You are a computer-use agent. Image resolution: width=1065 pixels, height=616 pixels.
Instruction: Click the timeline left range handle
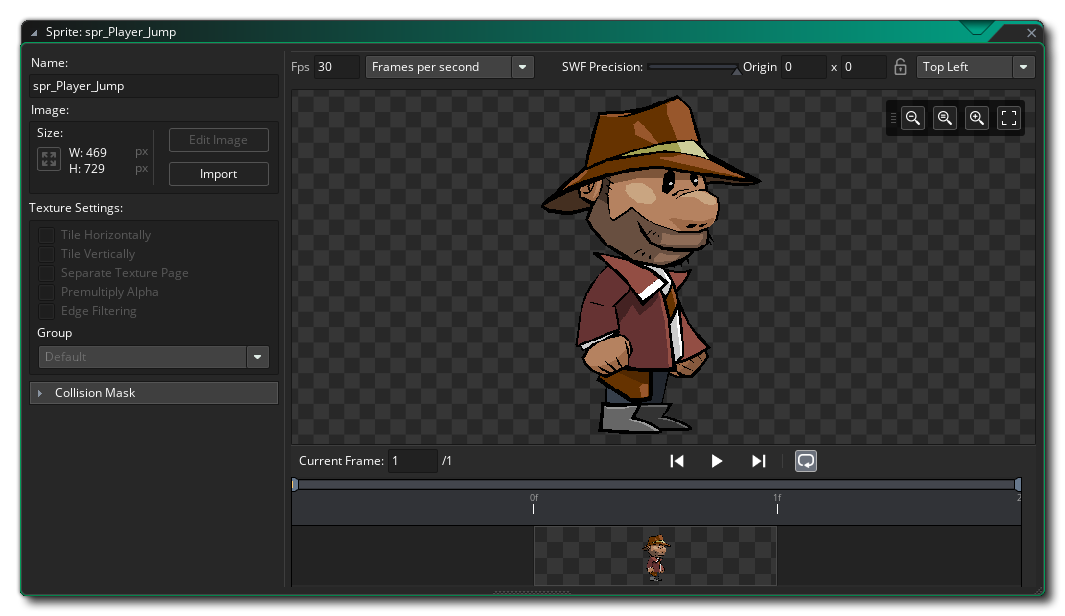[x=295, y=484]
